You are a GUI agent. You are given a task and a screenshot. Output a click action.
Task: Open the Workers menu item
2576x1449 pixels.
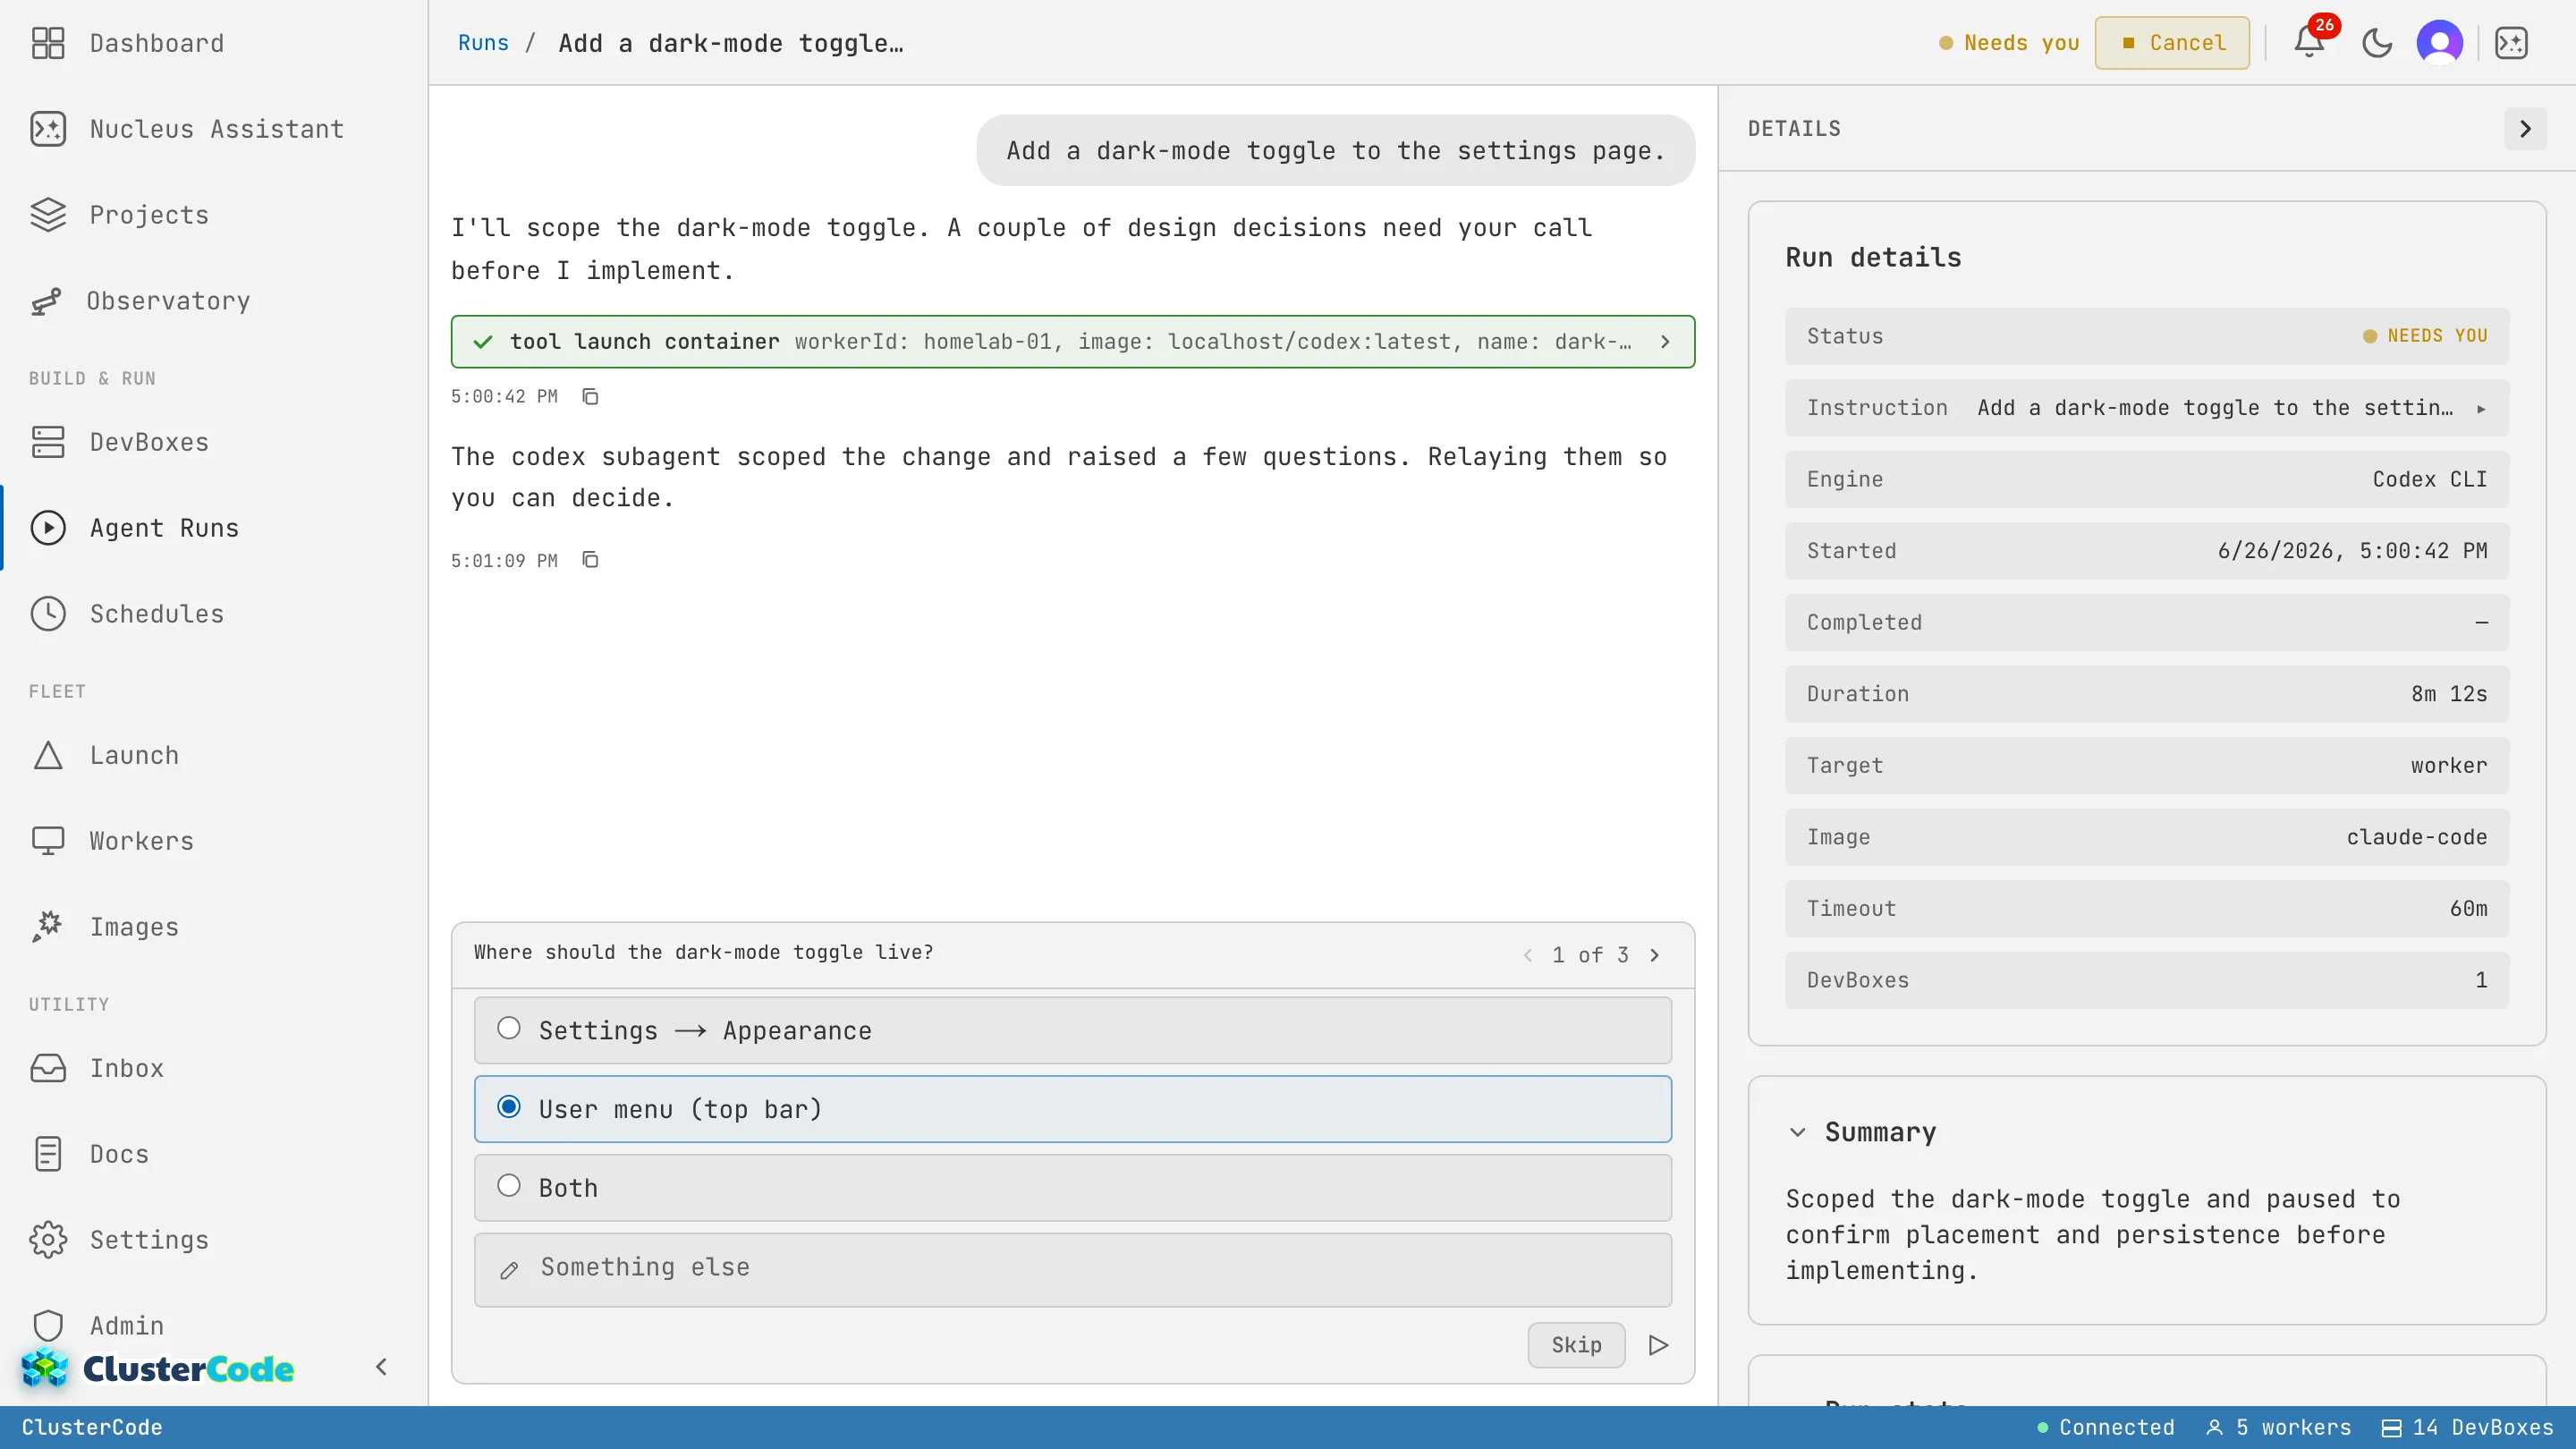click(141, 841)
